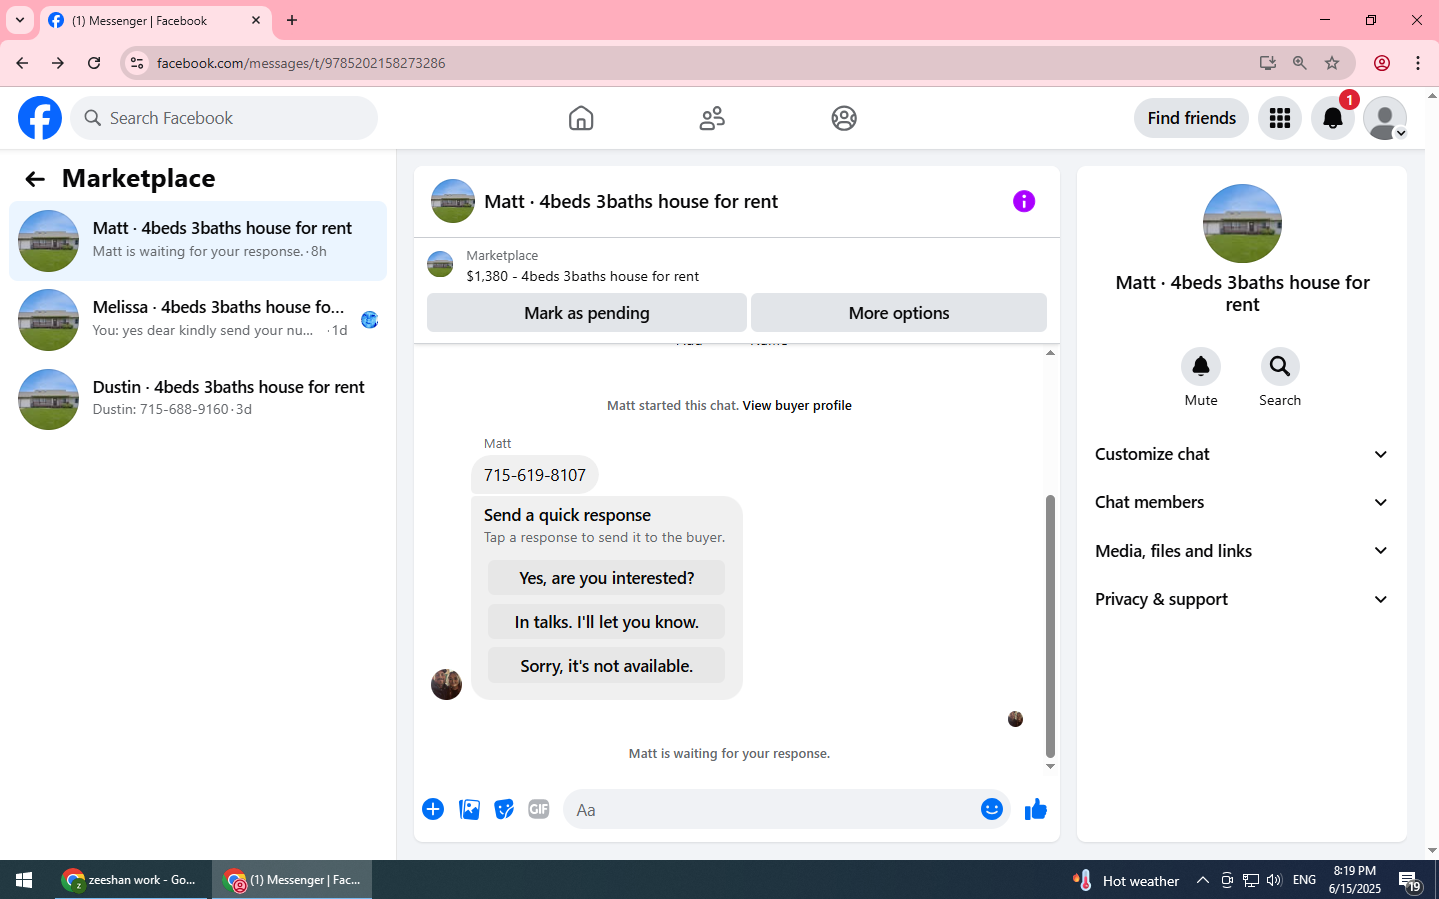Click the Facebook logo
Image resolution: width=1439 pixels, height=899 pixels.
coord(40,118)
